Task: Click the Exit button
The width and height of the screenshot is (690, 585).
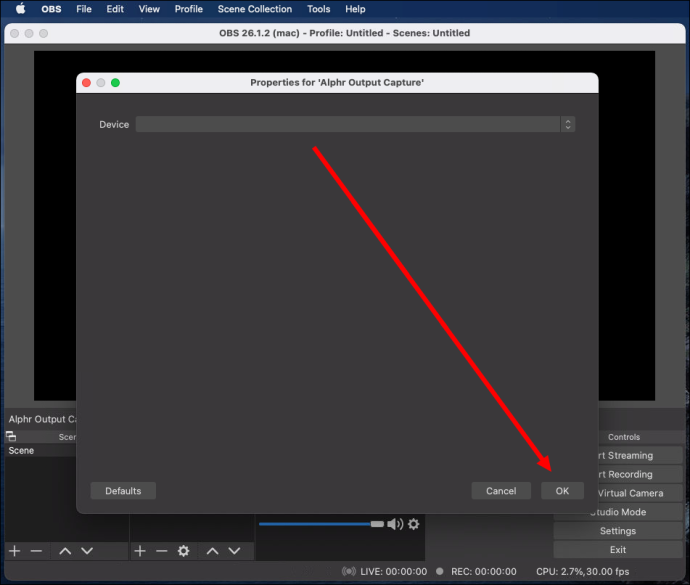Action: [x=618, y=550]
